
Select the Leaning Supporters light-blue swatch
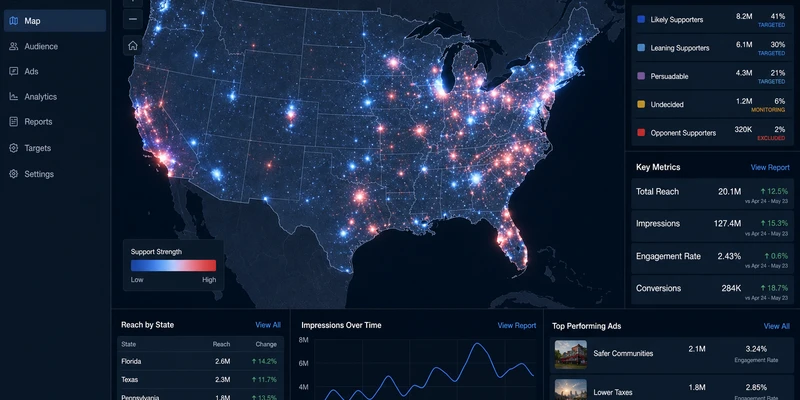click(641, 48)
